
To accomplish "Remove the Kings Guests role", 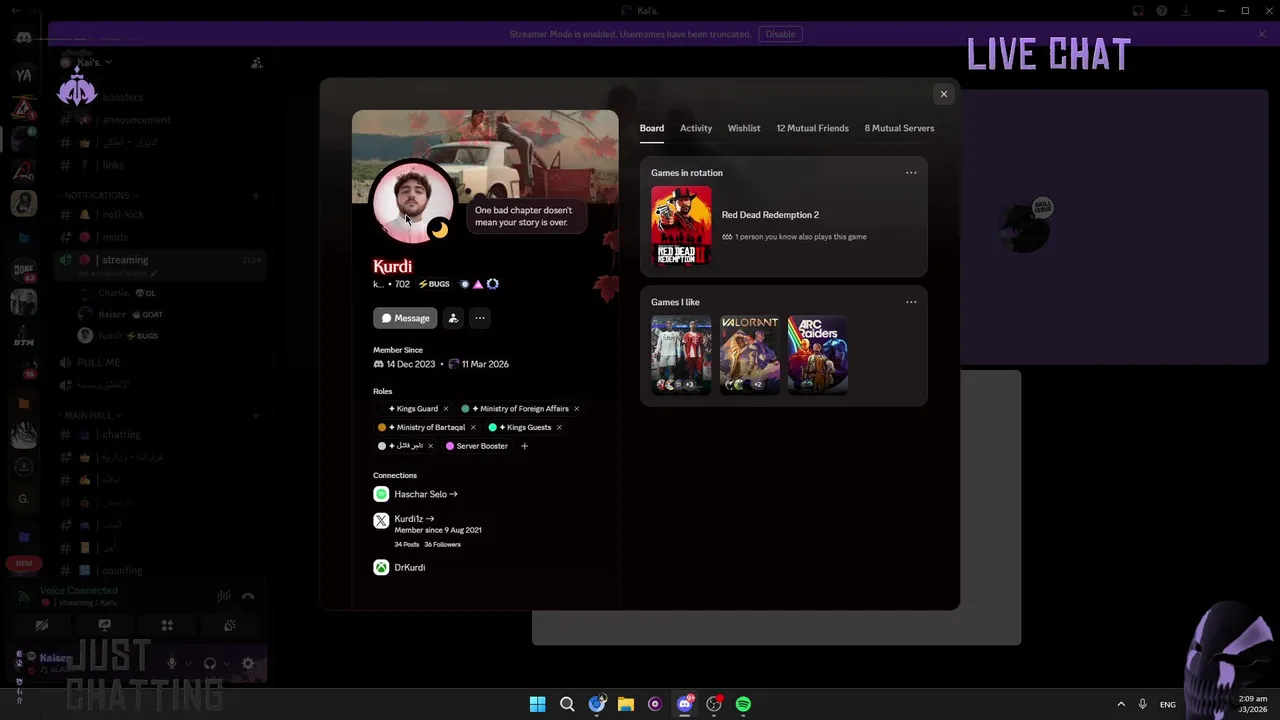I will coord(559,427).
